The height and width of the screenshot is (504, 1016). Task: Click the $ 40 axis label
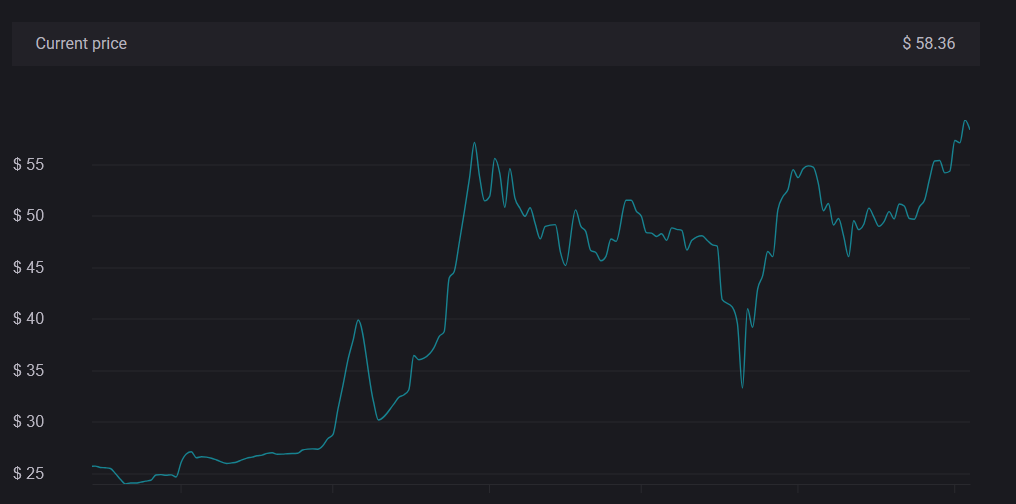tap(29, 319)
